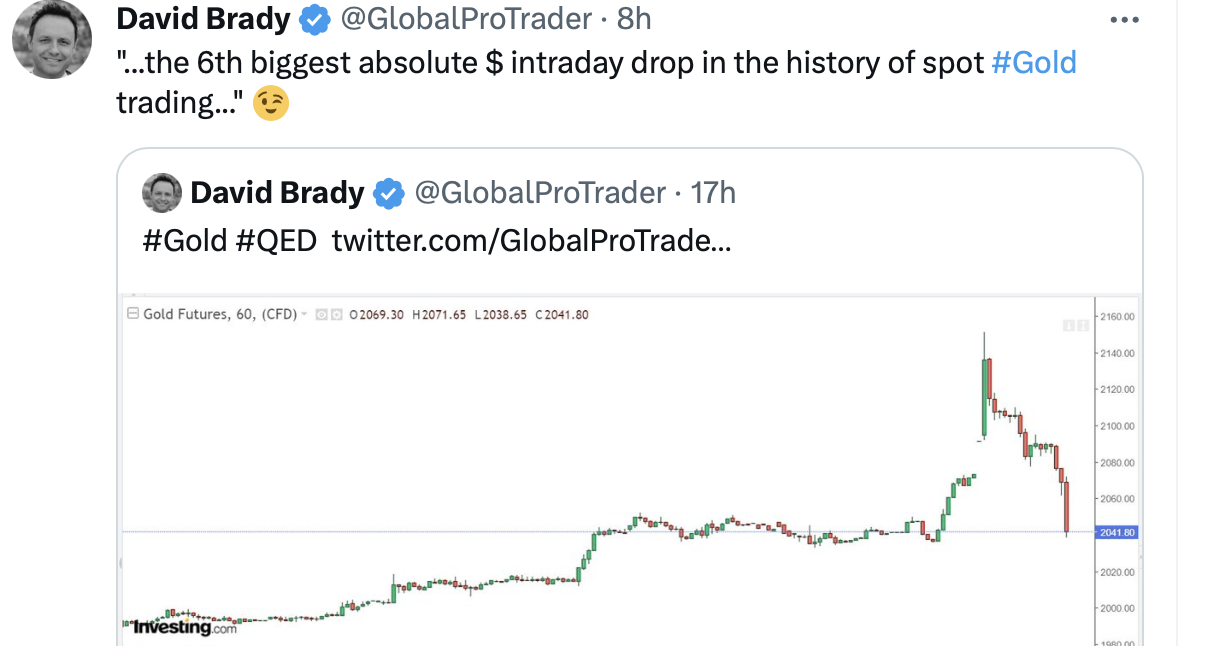Image resolution: width=1210 pixels, height=646 pixels.
Task: Click the winking face emoji
Action: click(x=271, y=103)
